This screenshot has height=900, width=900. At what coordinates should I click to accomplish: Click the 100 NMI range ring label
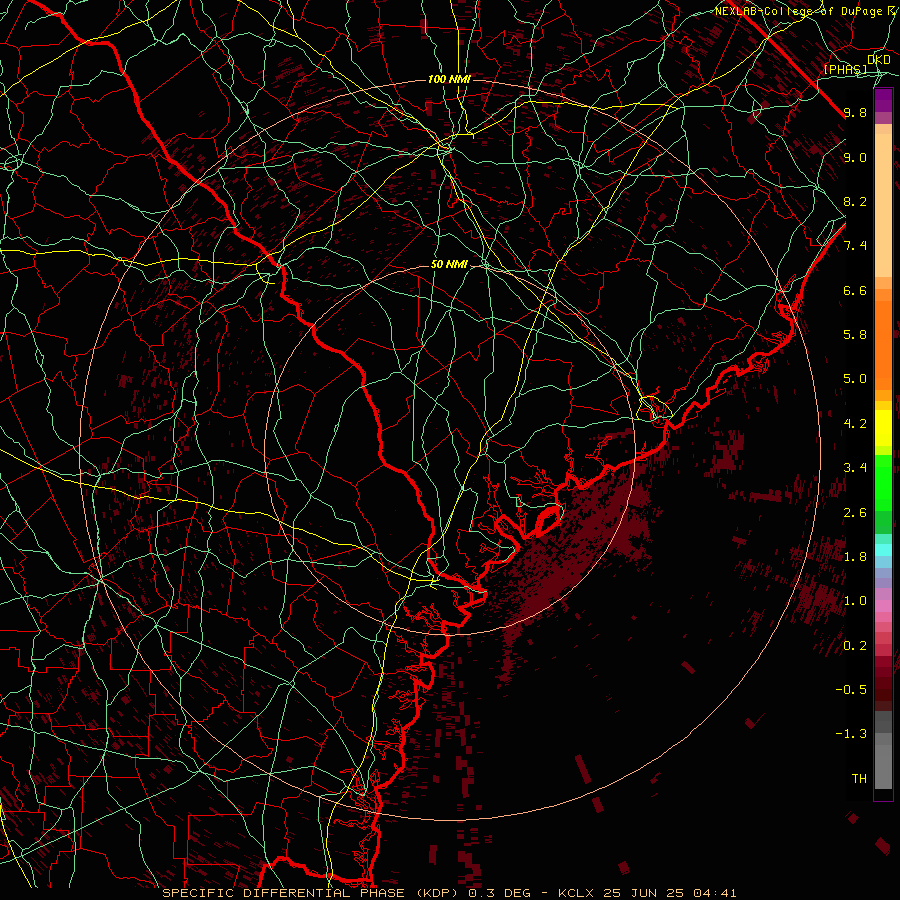pos(449,79)
